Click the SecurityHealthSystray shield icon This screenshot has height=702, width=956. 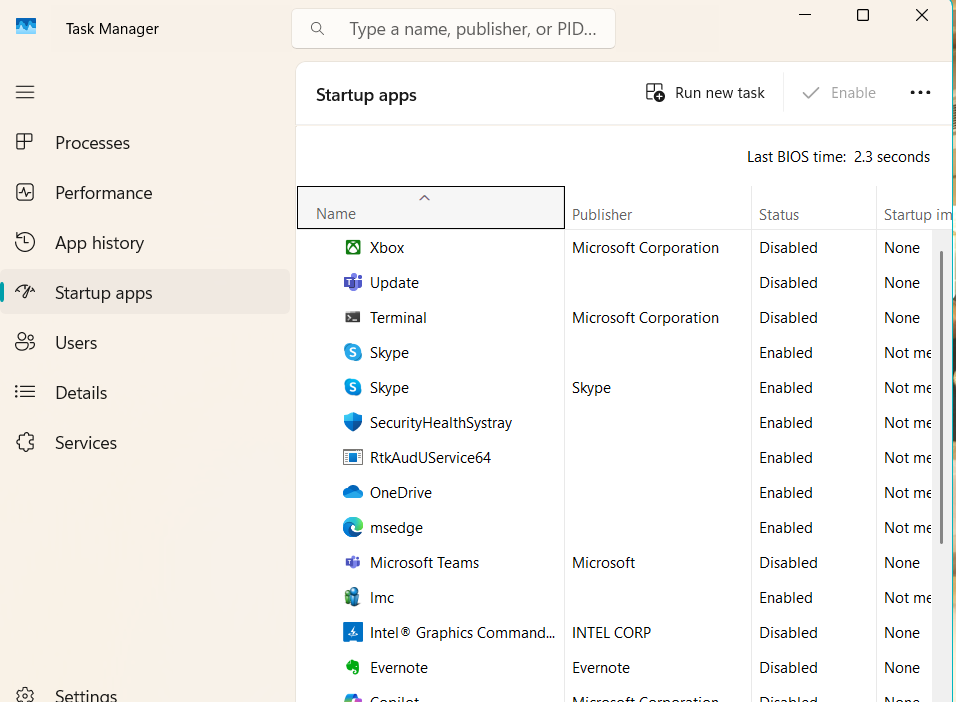pyautogui.click(x=352, y=422)
